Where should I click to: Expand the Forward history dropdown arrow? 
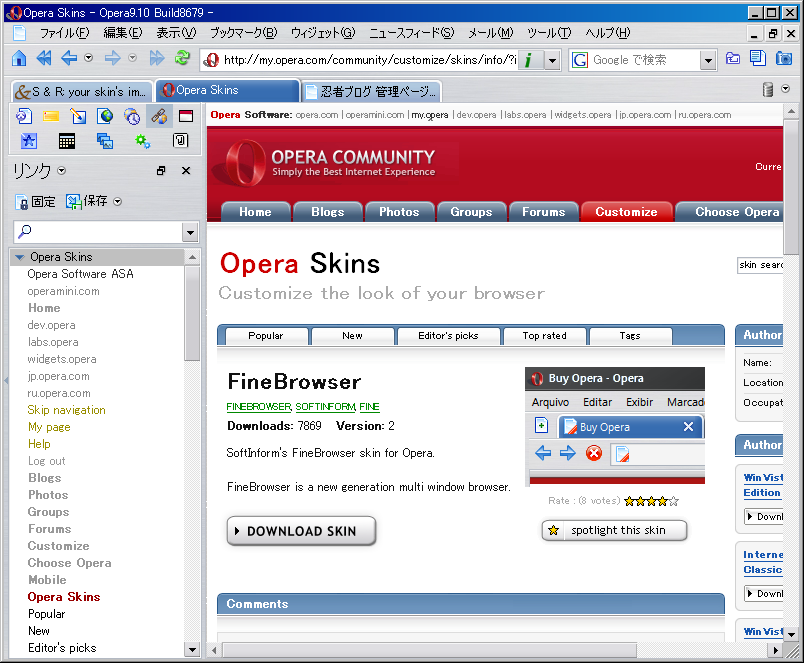click(132, 58)
